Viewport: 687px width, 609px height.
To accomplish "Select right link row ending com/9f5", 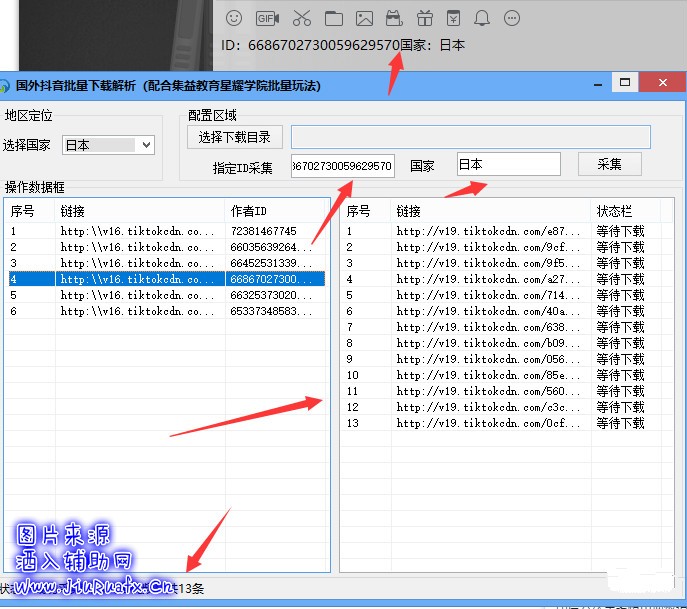I will coord(506,263).
